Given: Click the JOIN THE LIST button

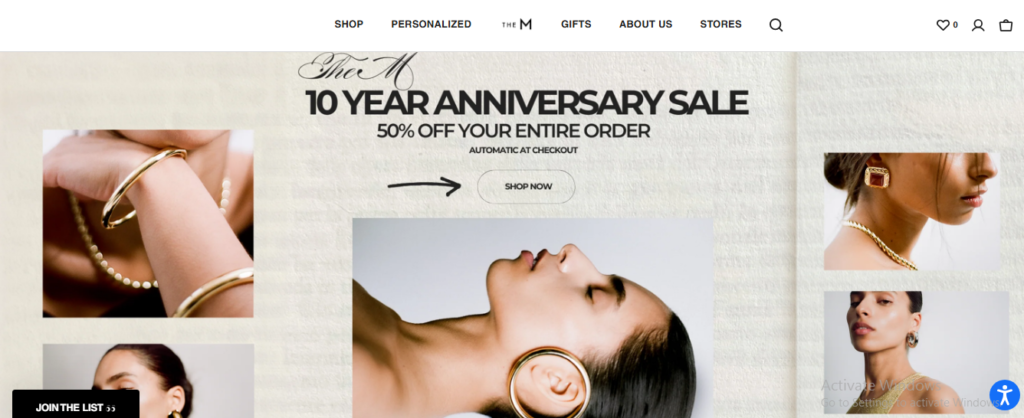Looking at the screenshot, I should (75, 405).
